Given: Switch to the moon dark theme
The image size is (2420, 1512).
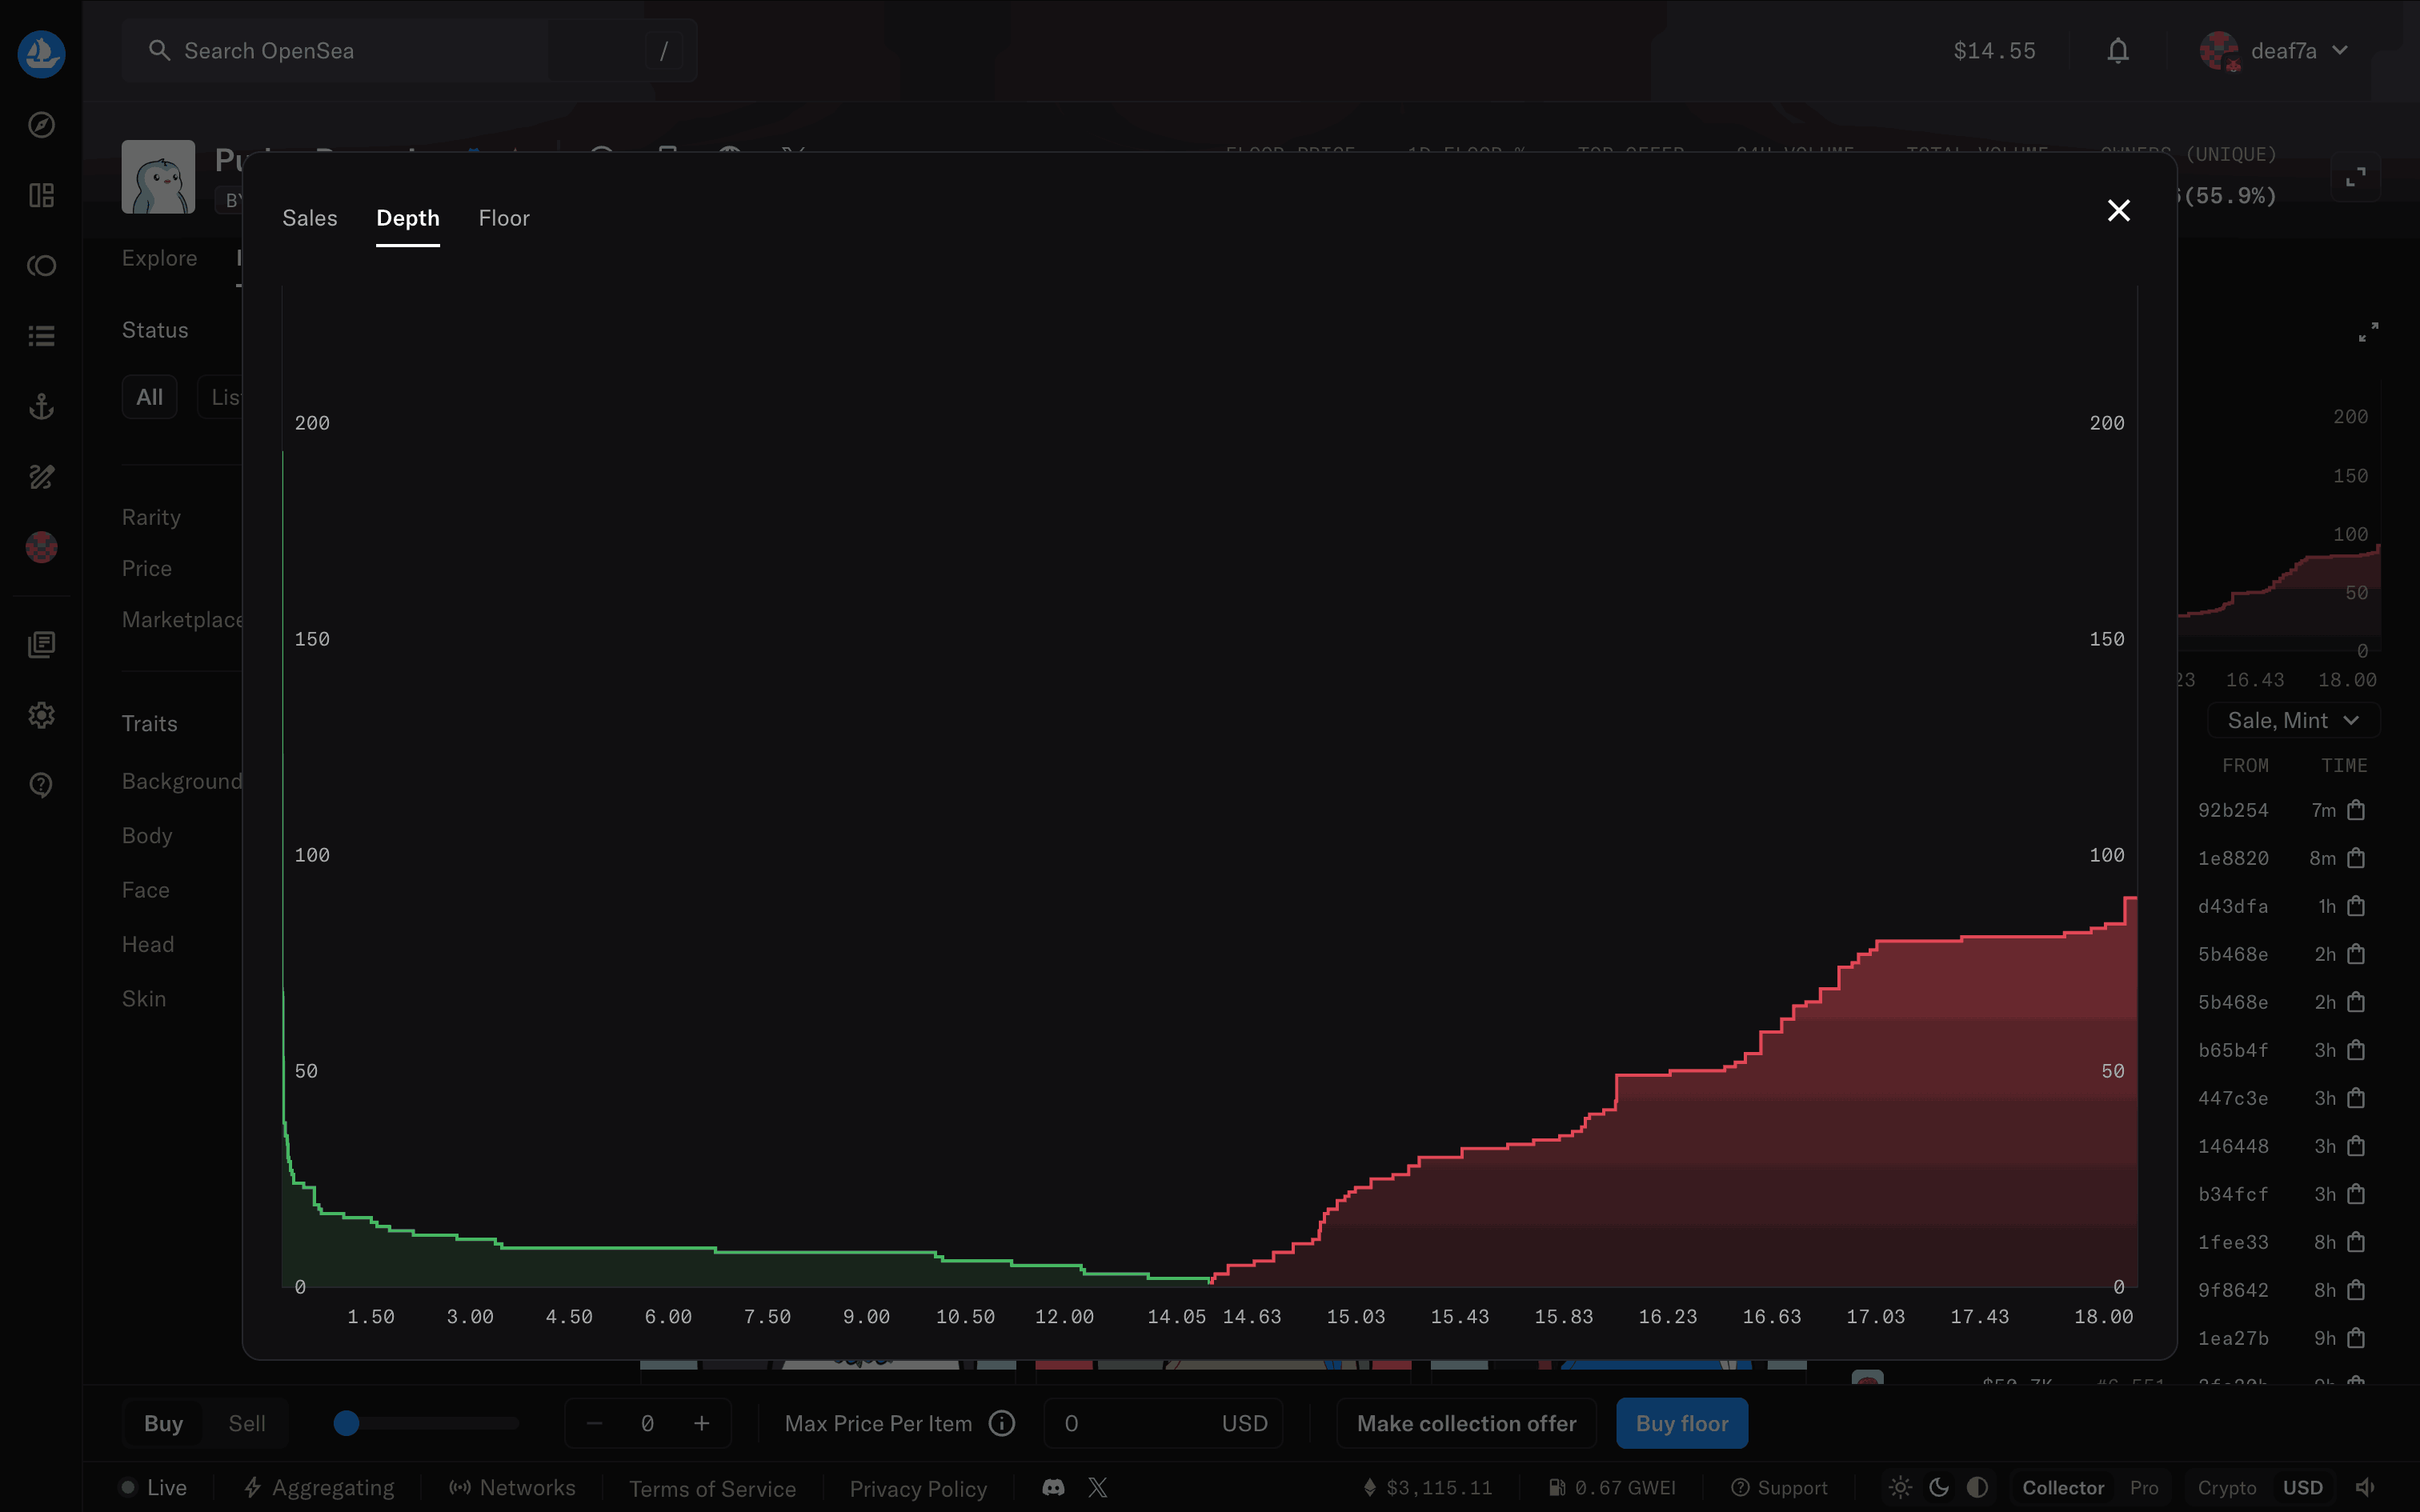Looking at the screenshot, I should tap(1938, 1487).
